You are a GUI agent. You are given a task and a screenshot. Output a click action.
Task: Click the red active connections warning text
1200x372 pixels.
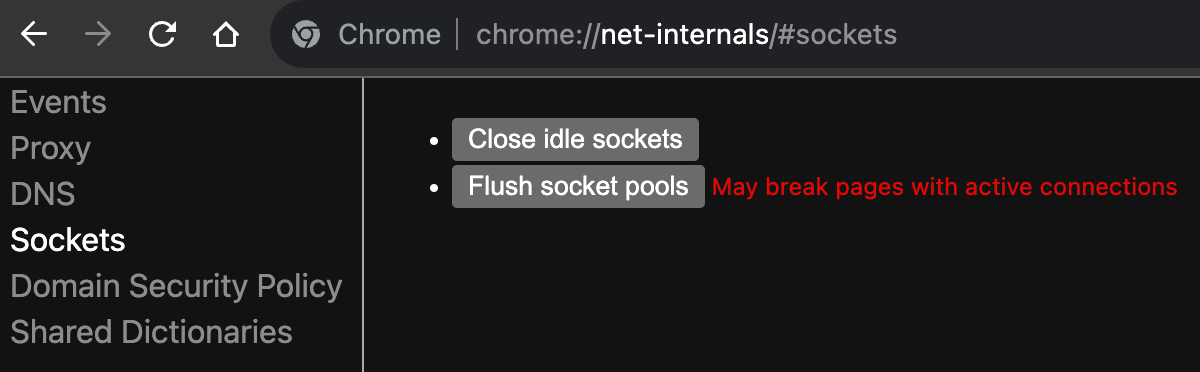click(944, 187)
